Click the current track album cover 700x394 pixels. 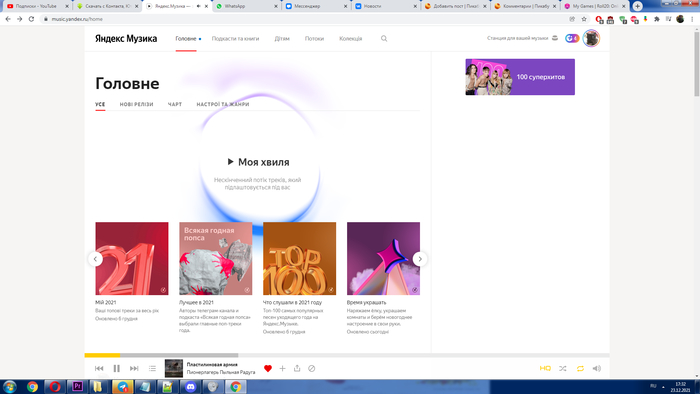[x=174, y=368]
